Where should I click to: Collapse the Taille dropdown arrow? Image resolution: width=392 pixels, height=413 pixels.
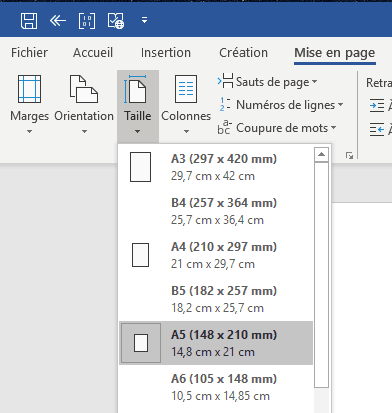point(137,132)
